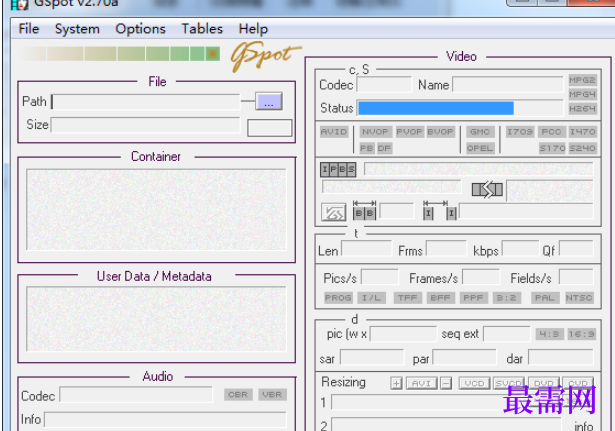The width and height of the screenshot is (615, 431).
Task: Click the S170 indicator badge
Action: 552,148
